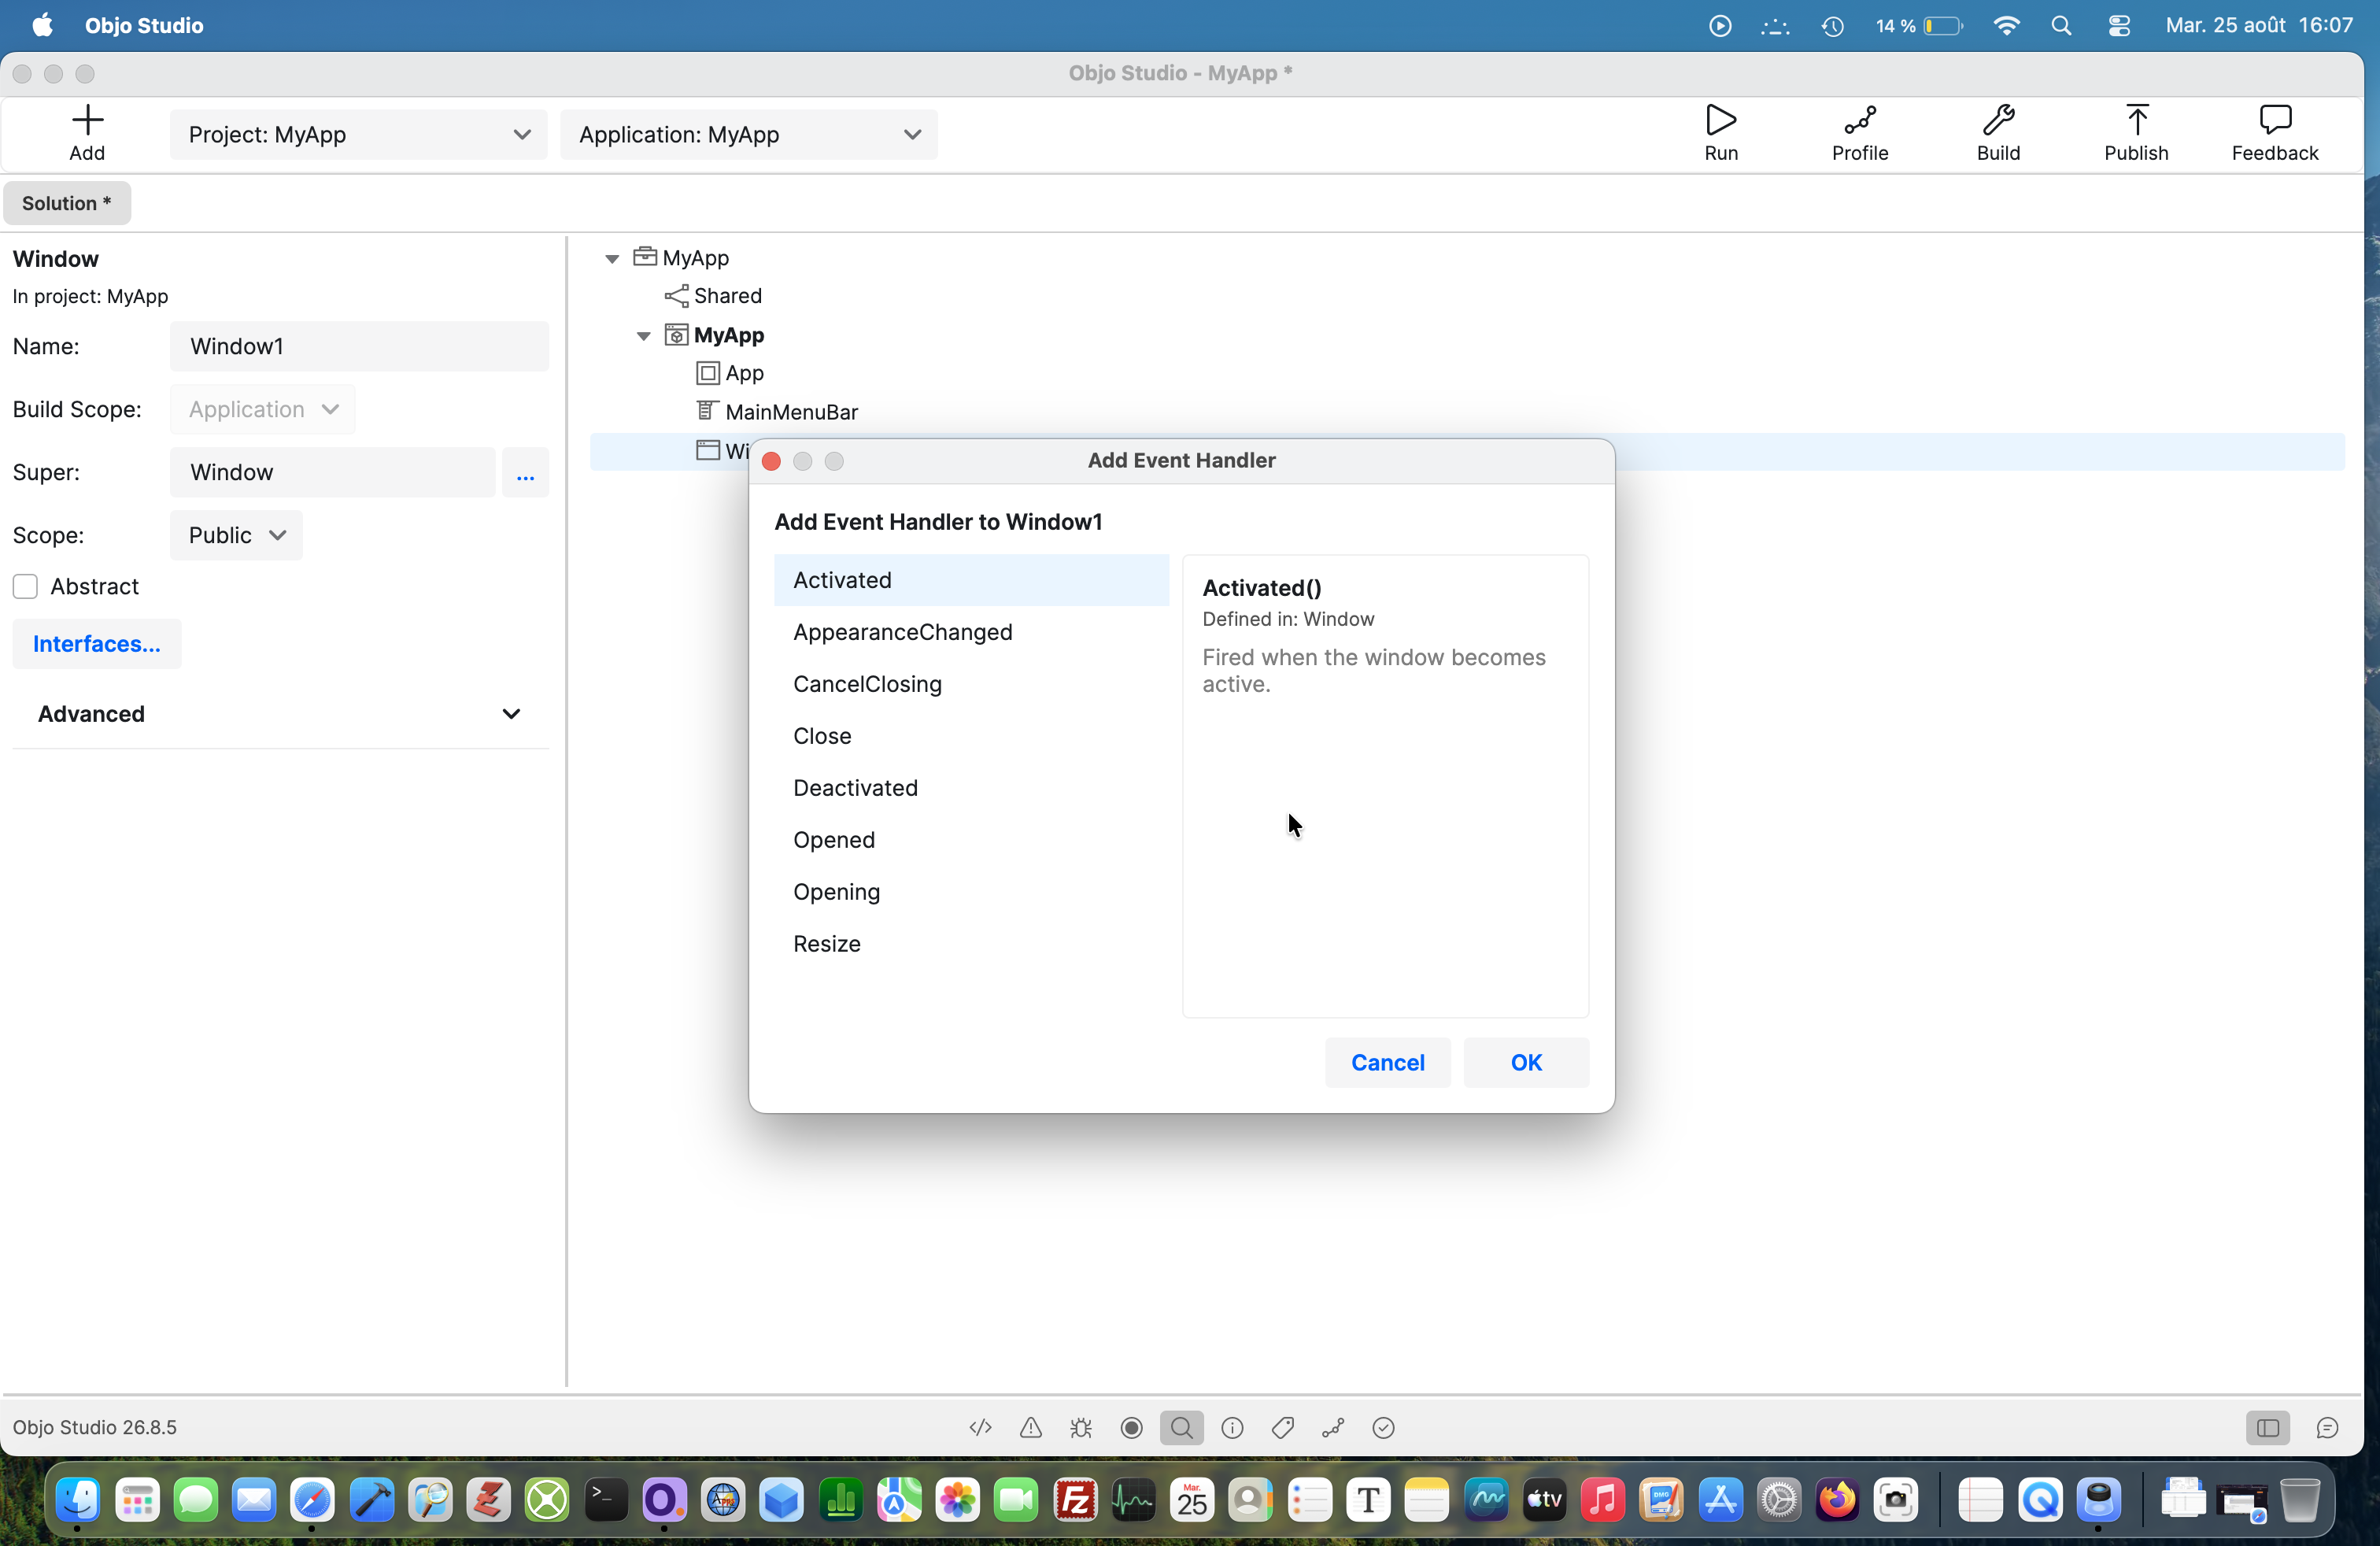
Task: Open Time Machine icon in menu bar
Action: pos(1832,26)
